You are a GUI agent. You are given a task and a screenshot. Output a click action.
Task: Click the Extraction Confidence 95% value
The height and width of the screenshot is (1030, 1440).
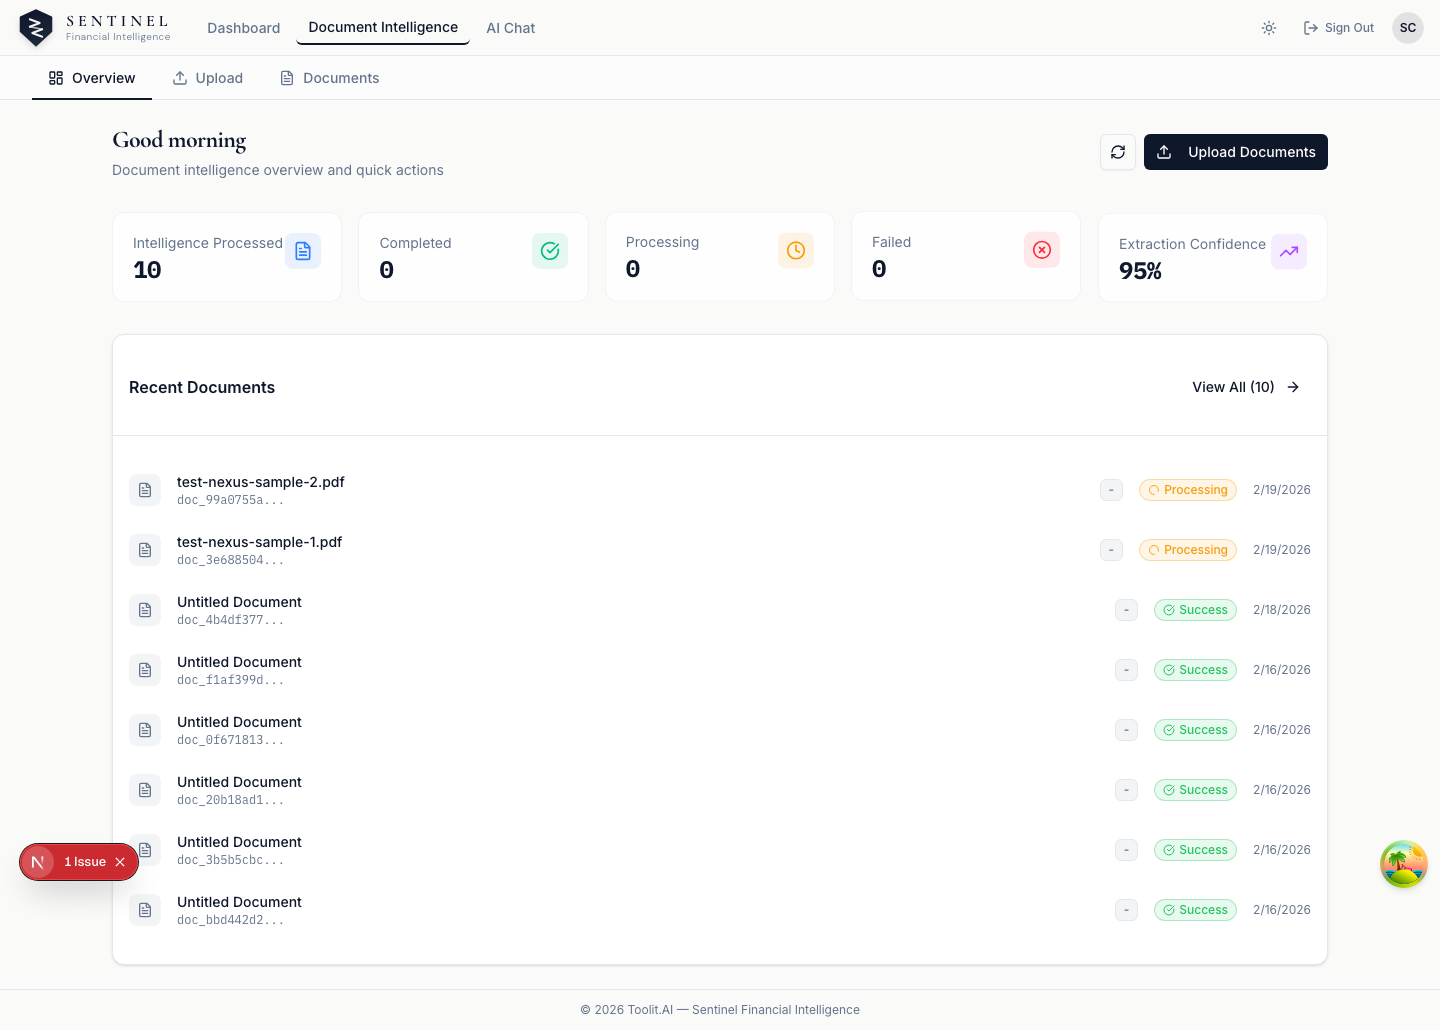tap(1140, 271)
